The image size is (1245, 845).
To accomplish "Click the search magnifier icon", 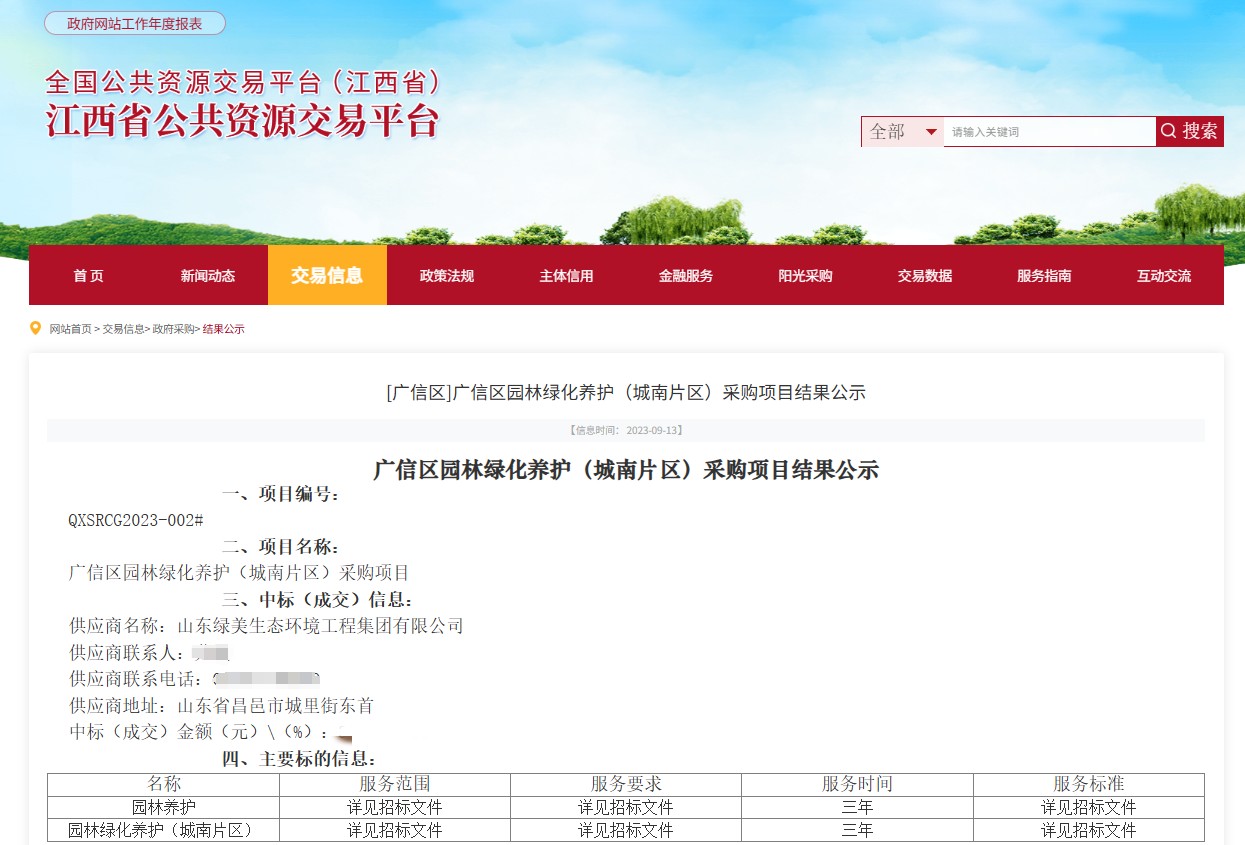I will [1168, 131].
